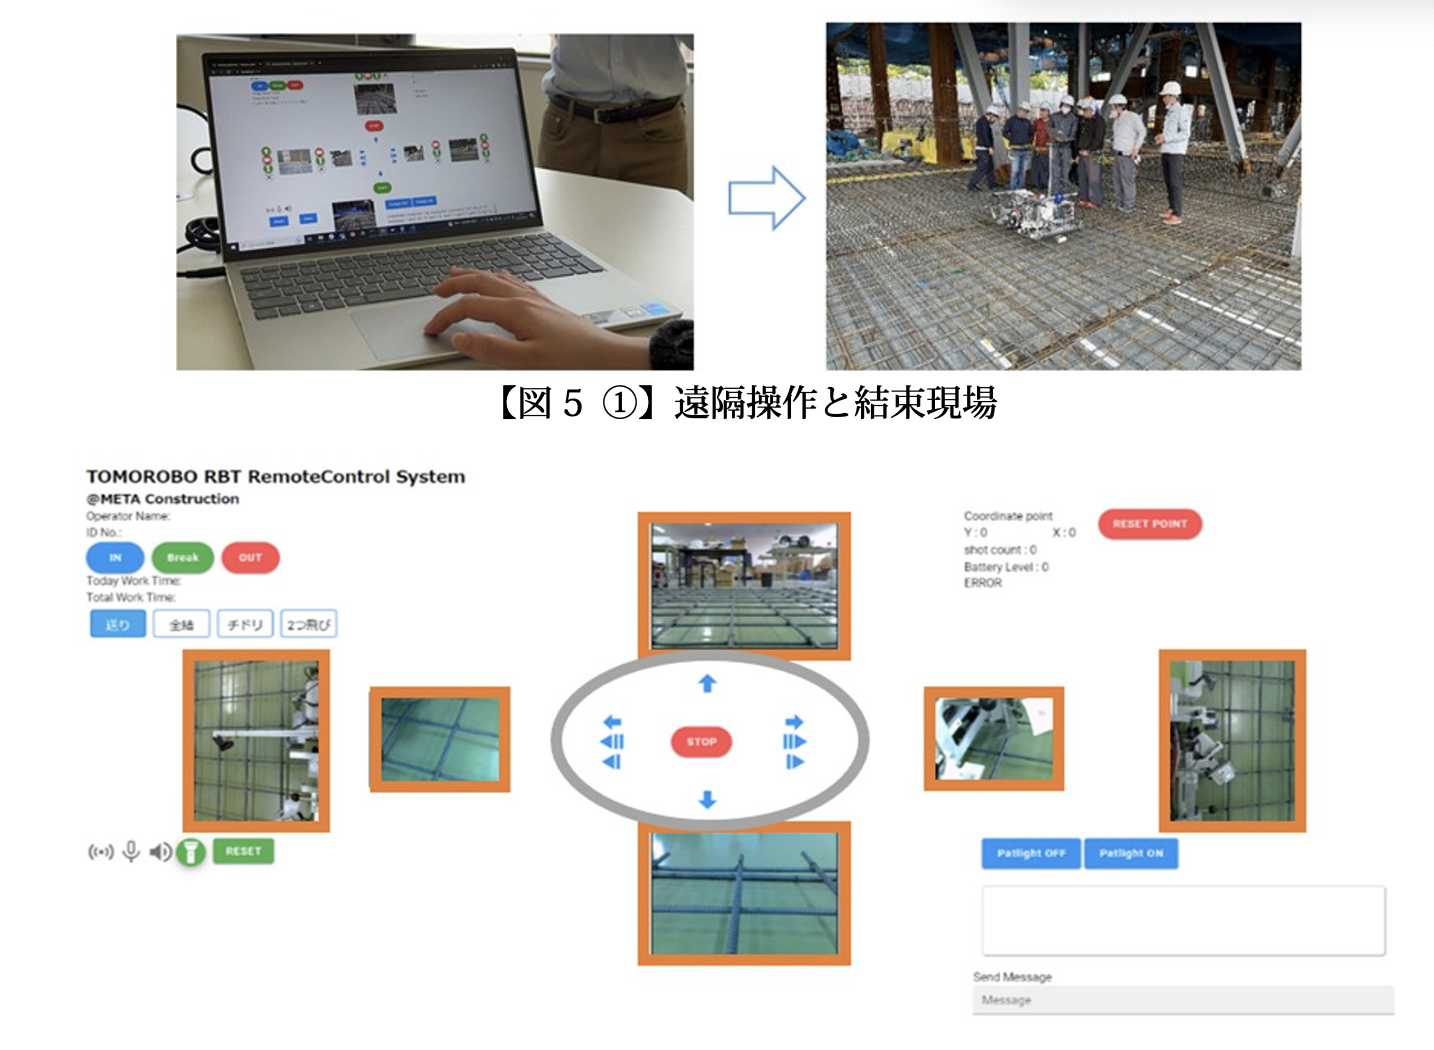Turn Patlight ON
Screen dimensions: 1434x1050
tap(1131, 853)
